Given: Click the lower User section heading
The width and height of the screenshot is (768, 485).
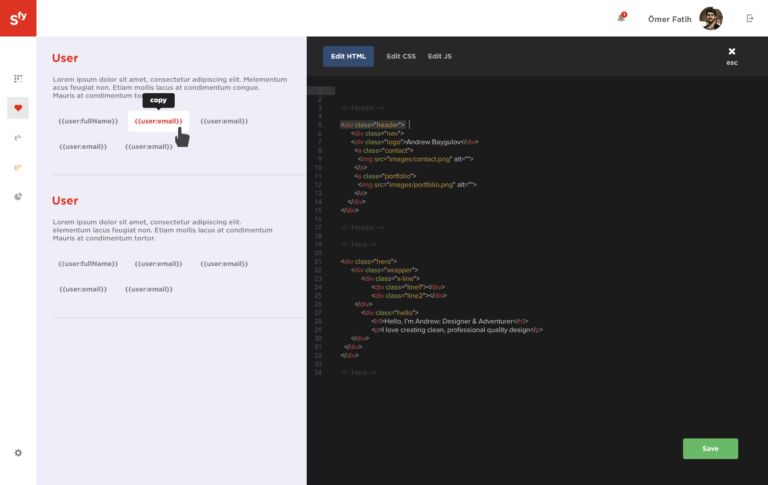Looking at the screenshot, I should (x=65, y=200).
